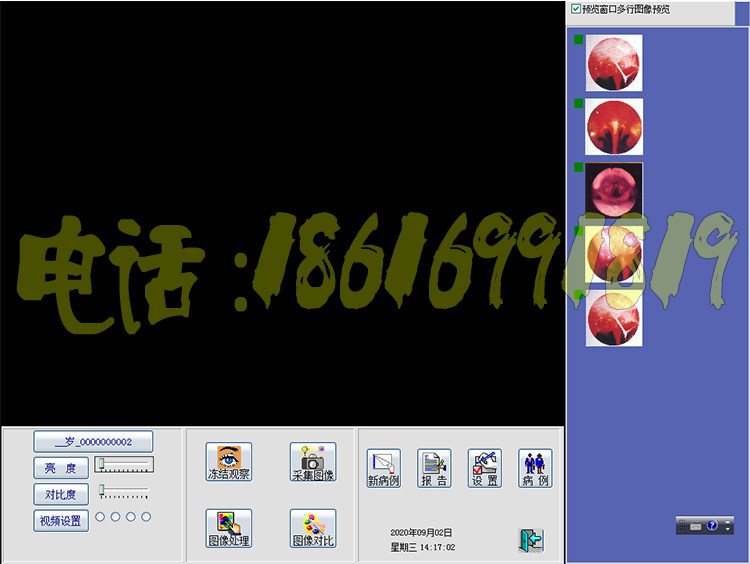Select the yellow-highlighted fourth thumbnail
The width and height of the screenshot is (750, 564).
point(614,254)
